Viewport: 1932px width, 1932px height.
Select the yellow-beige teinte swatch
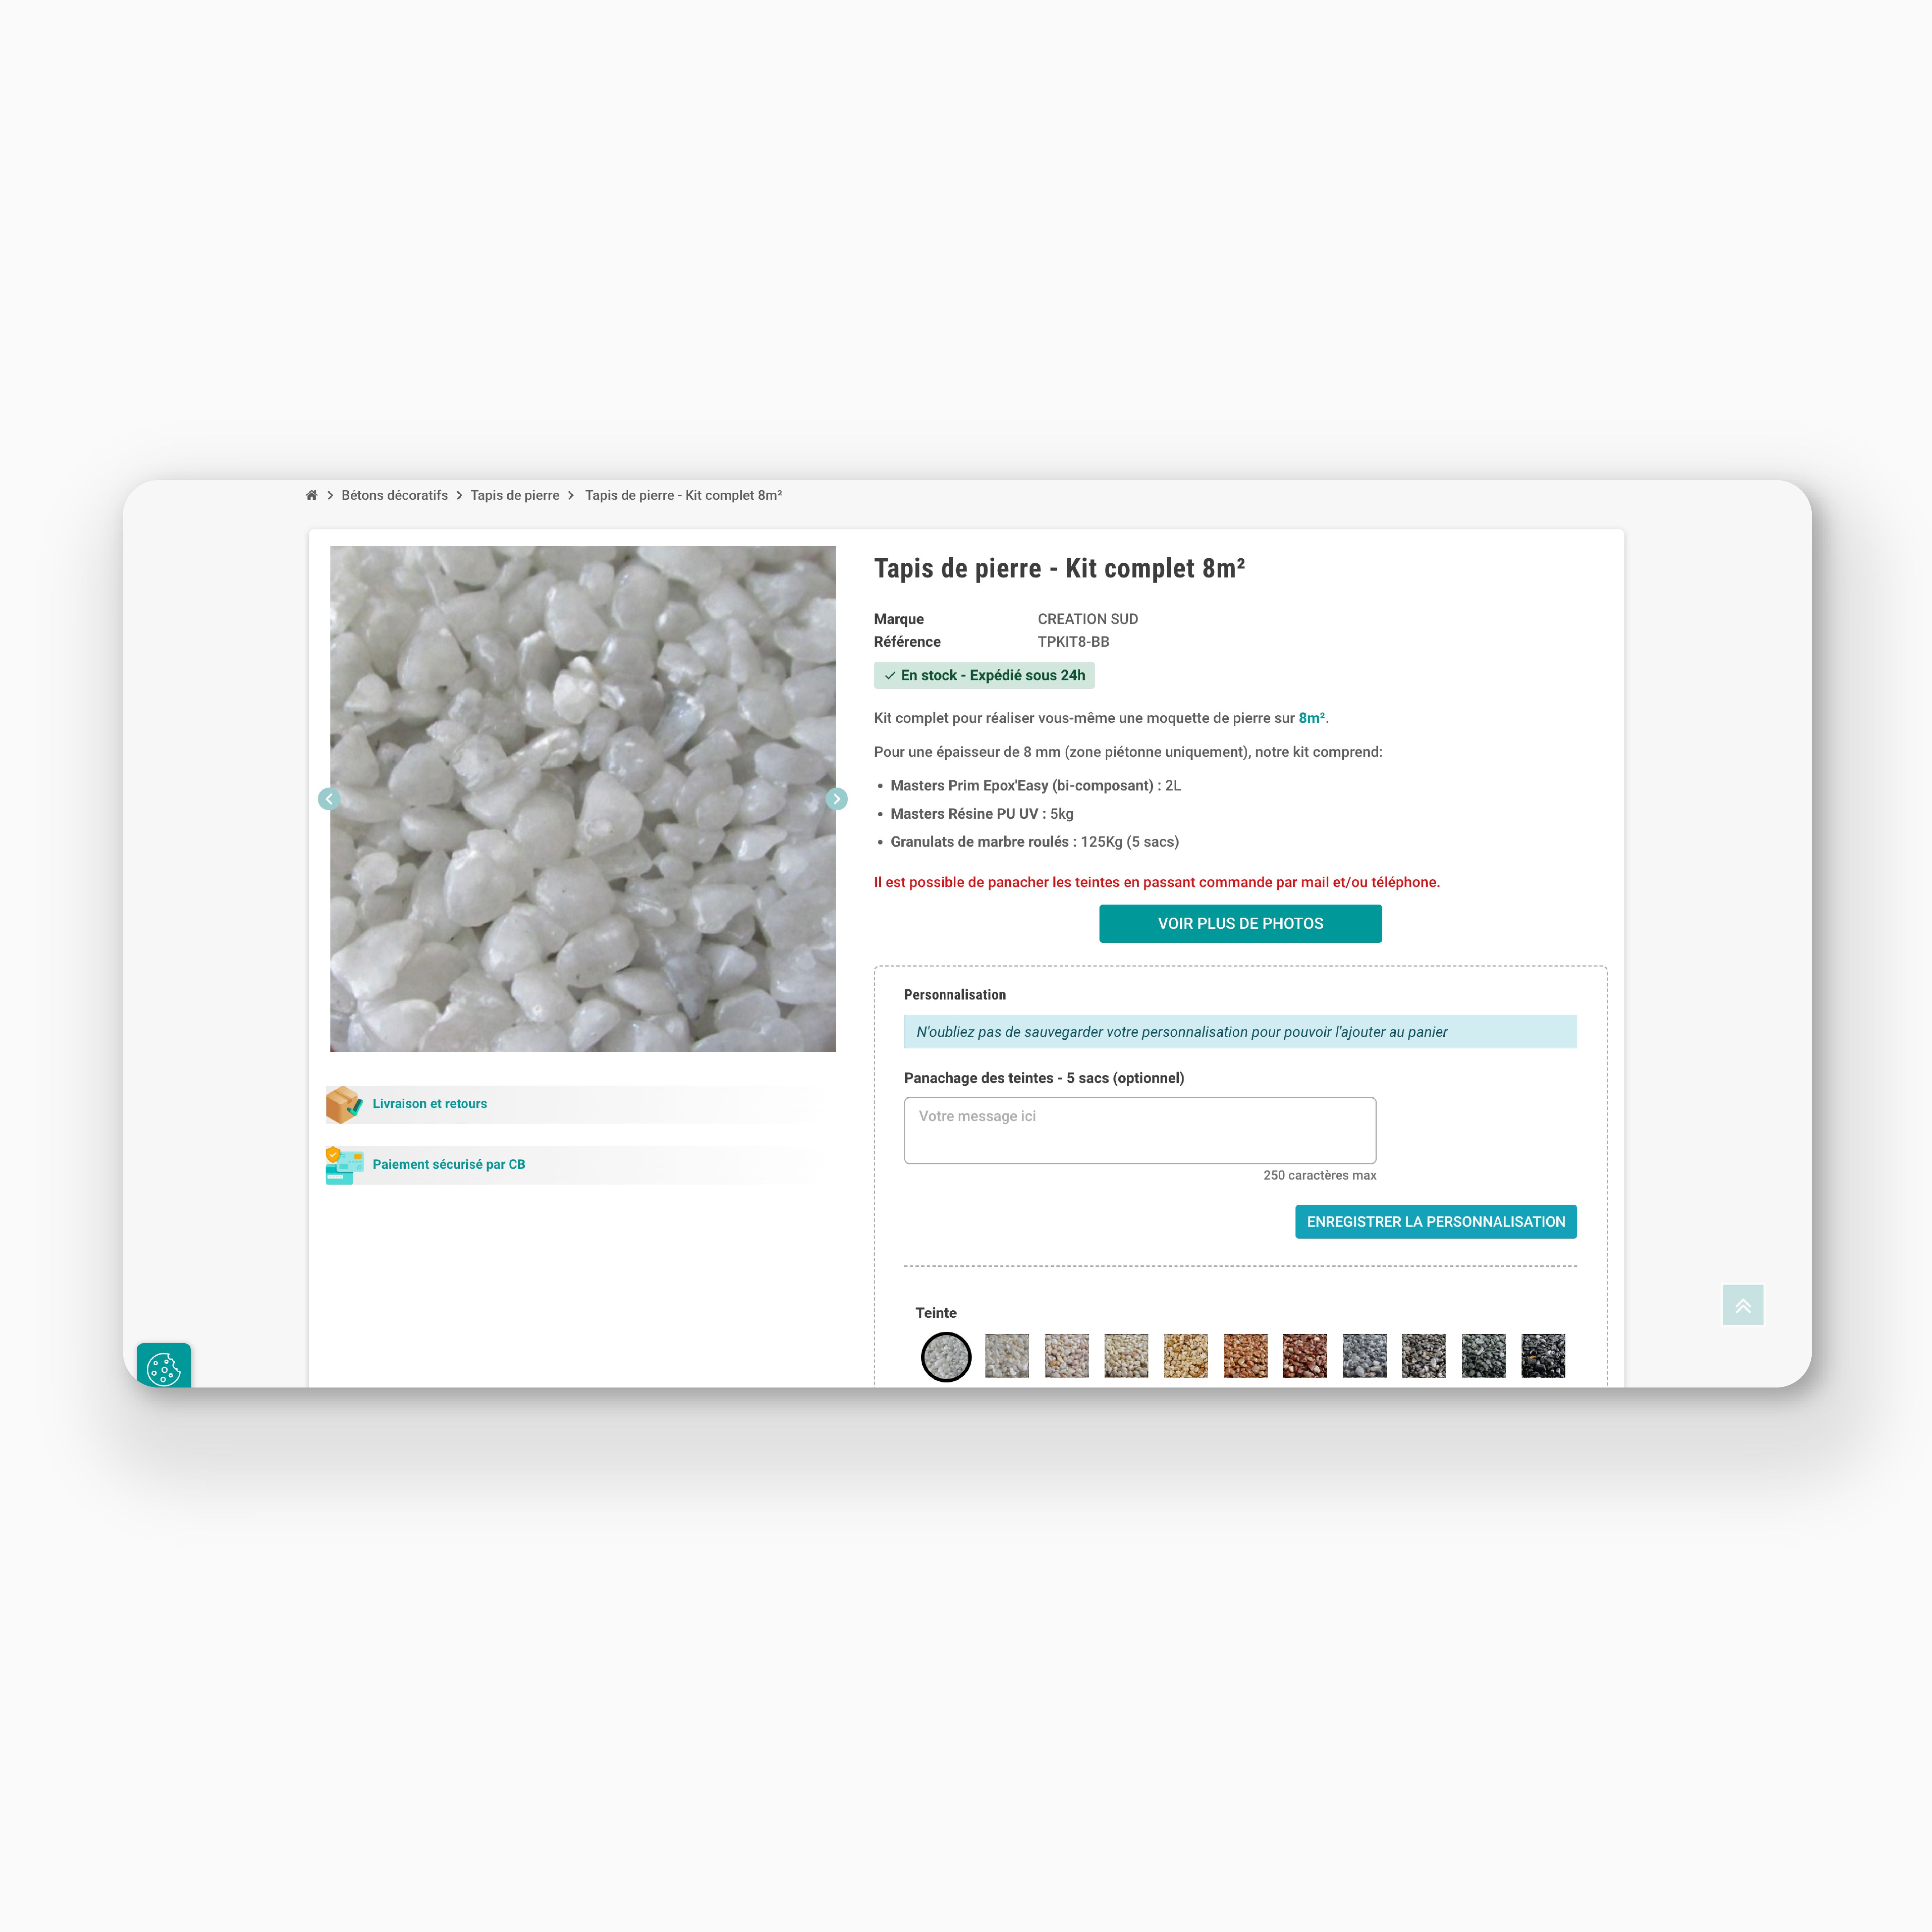click(x=1186, y=1356)
